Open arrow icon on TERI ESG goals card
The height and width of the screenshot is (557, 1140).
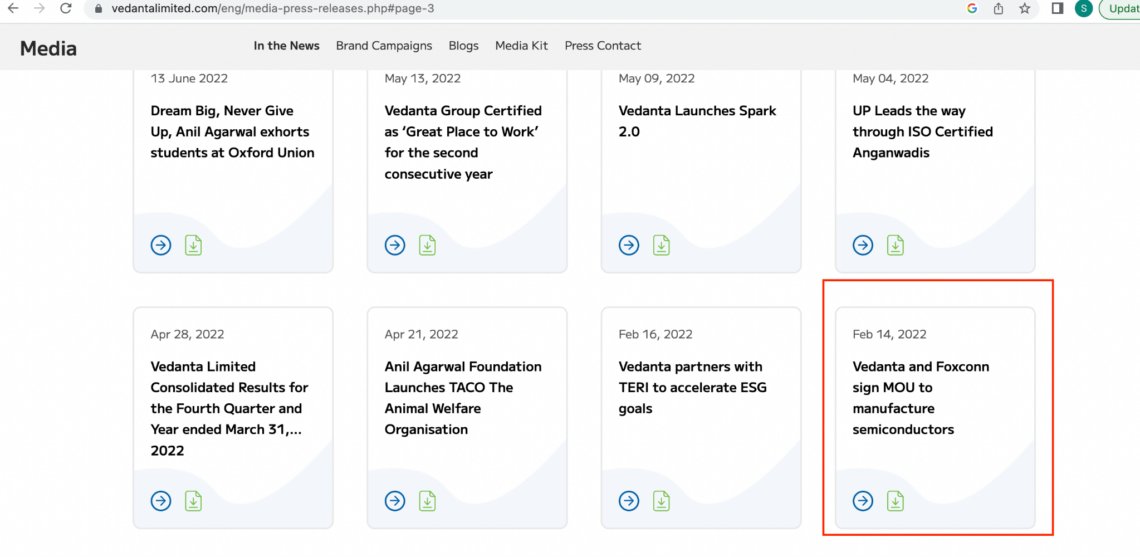pyautogui.click(x=629, y=501)
